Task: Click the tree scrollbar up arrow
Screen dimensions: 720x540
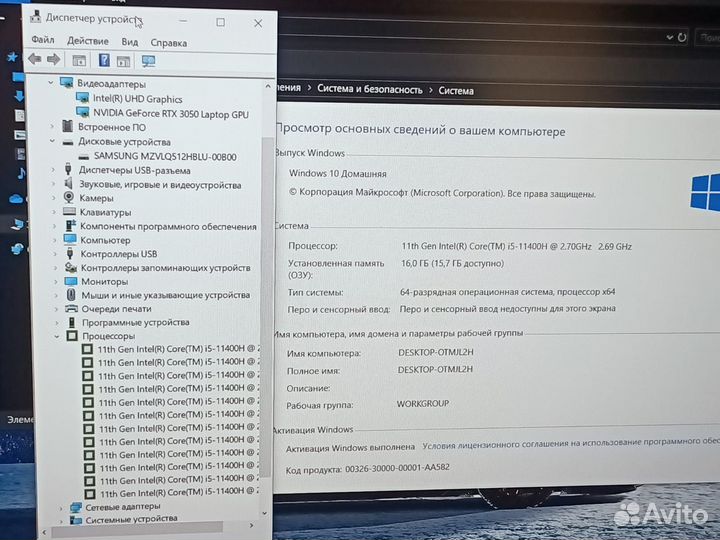Action: pos(268,86)
